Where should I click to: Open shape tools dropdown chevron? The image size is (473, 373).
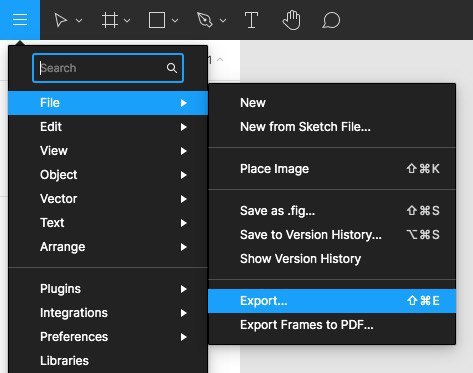(x=175, y=21)
